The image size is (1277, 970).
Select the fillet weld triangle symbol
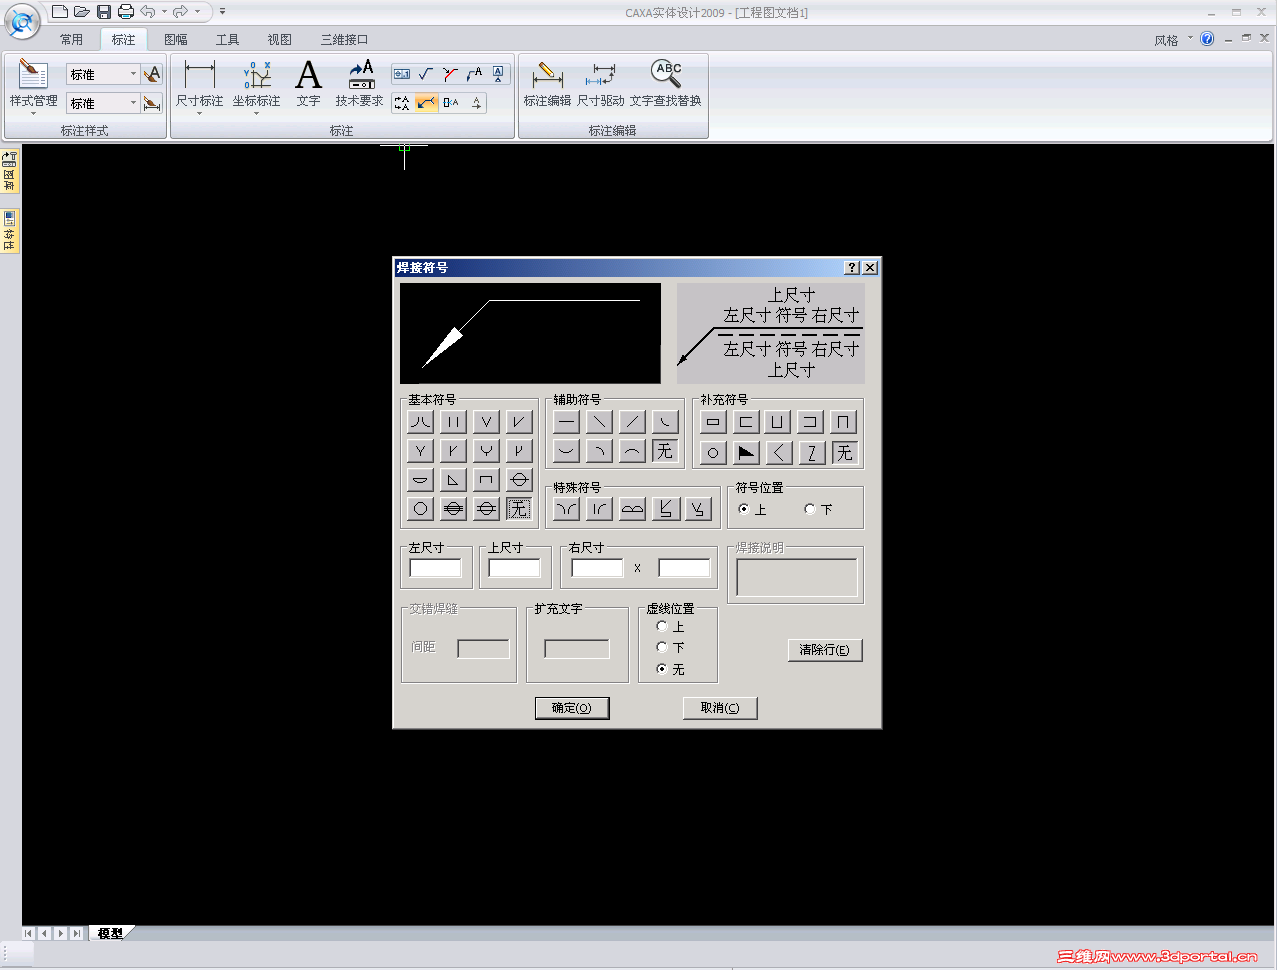[x=453, y=480]
